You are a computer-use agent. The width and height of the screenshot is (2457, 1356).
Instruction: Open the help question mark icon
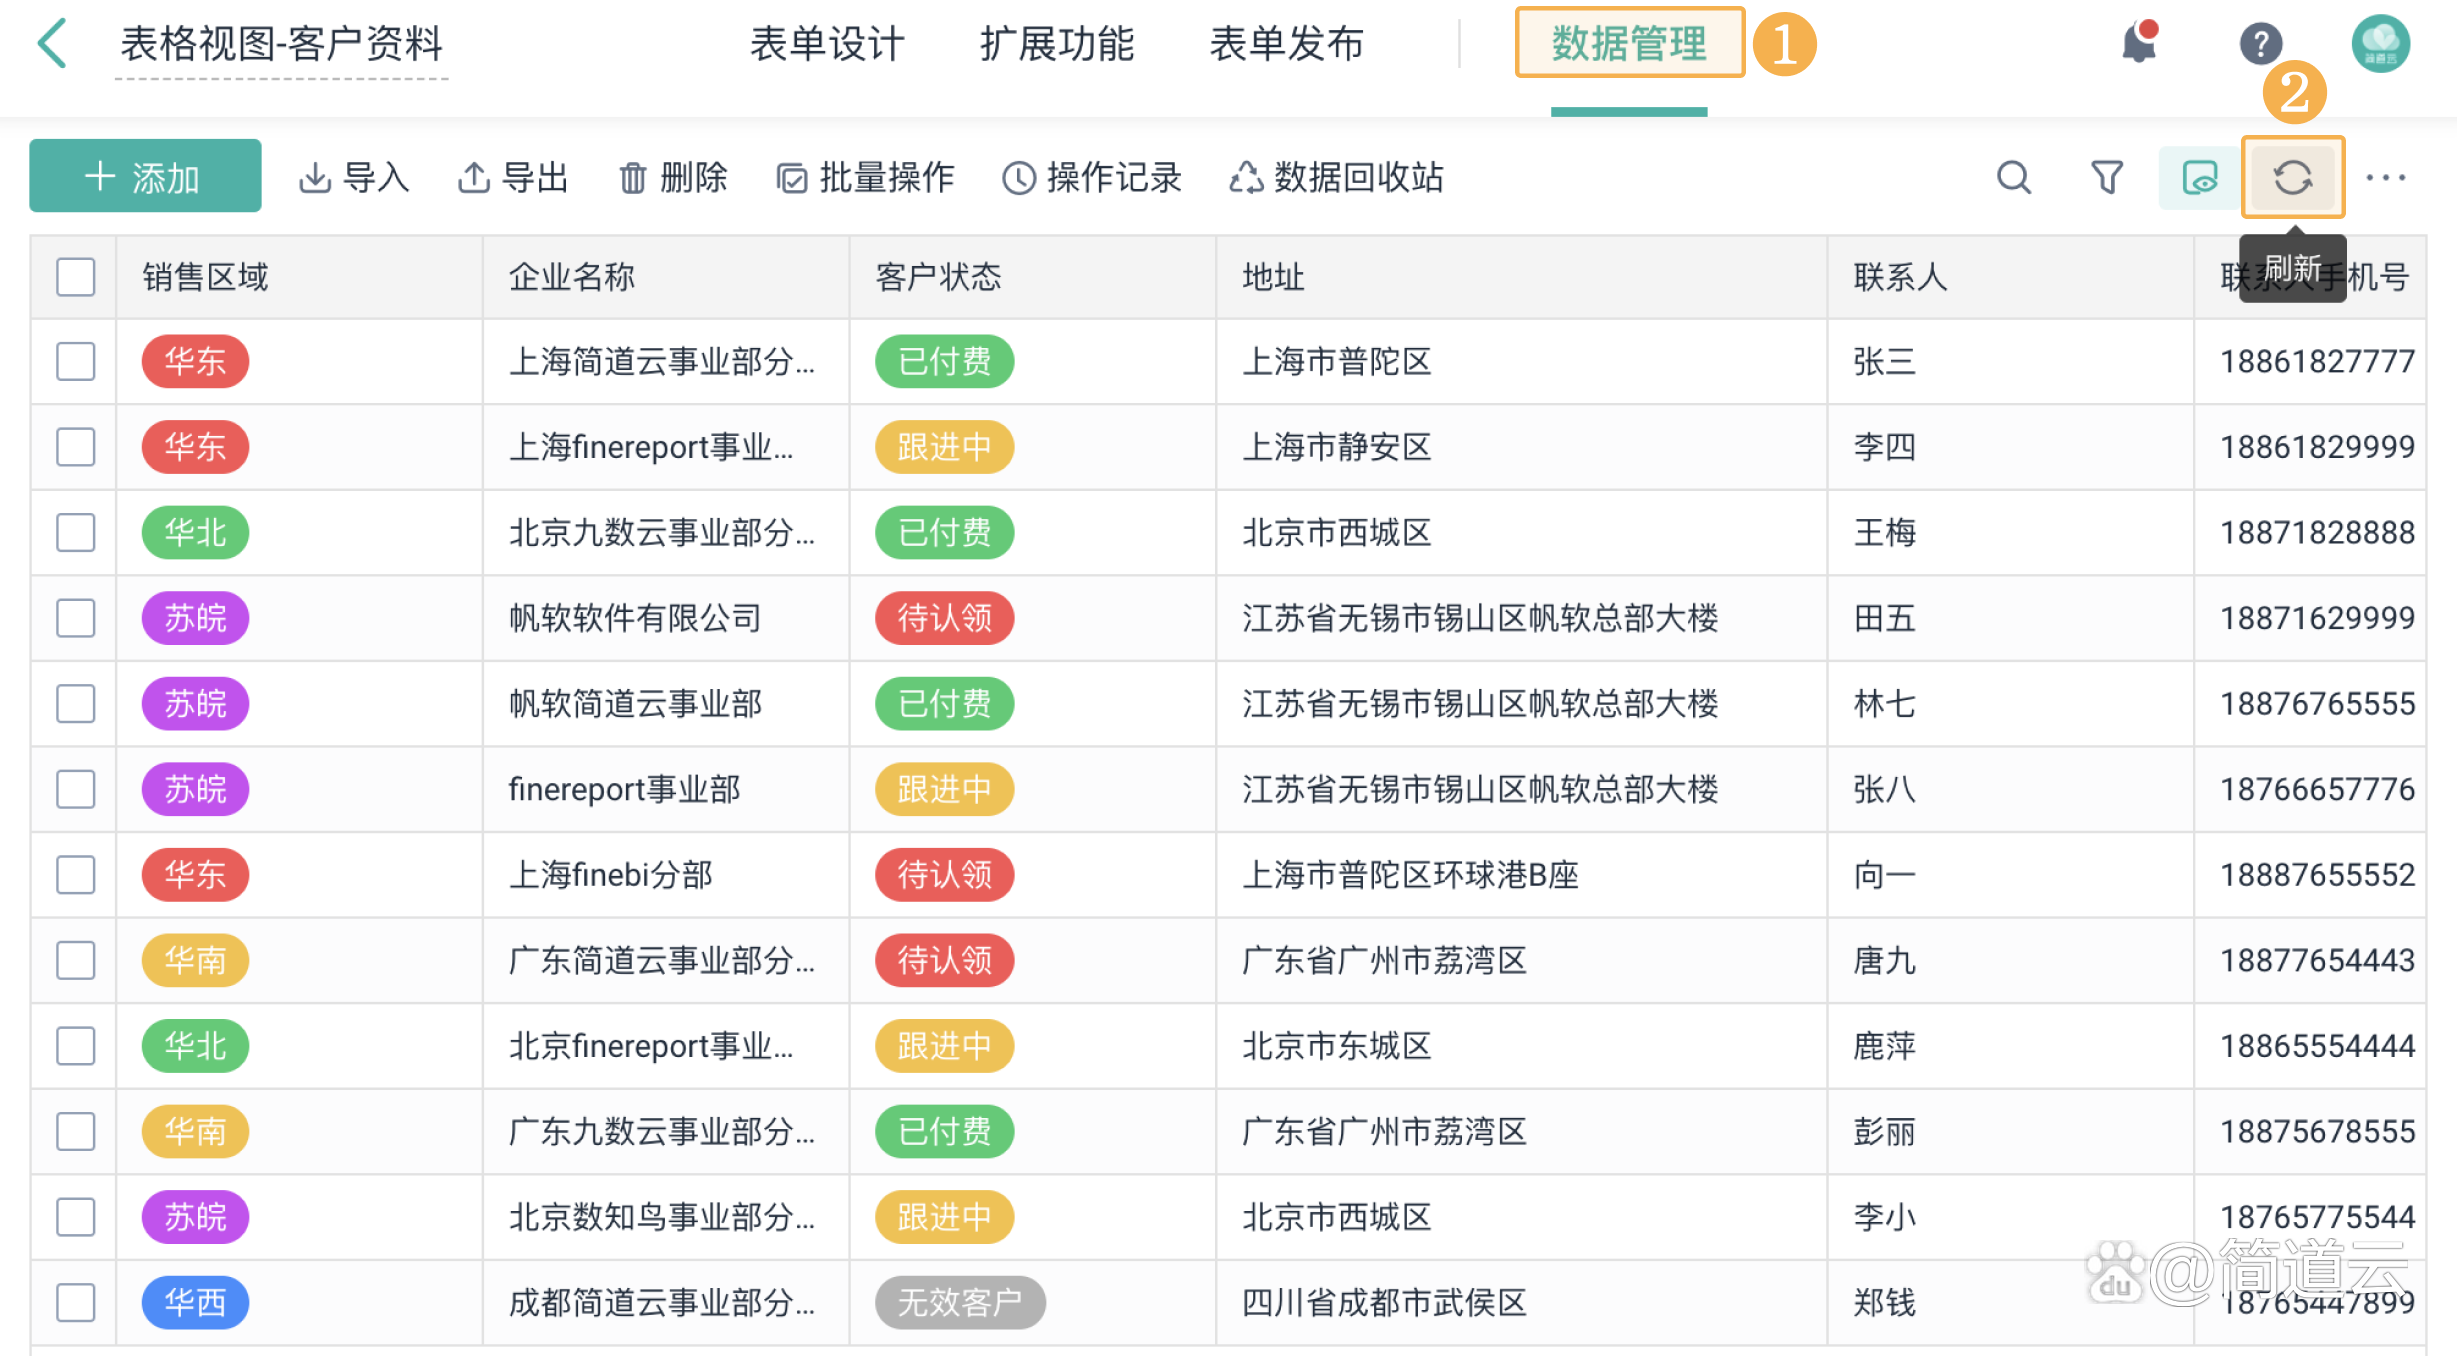2260,44
